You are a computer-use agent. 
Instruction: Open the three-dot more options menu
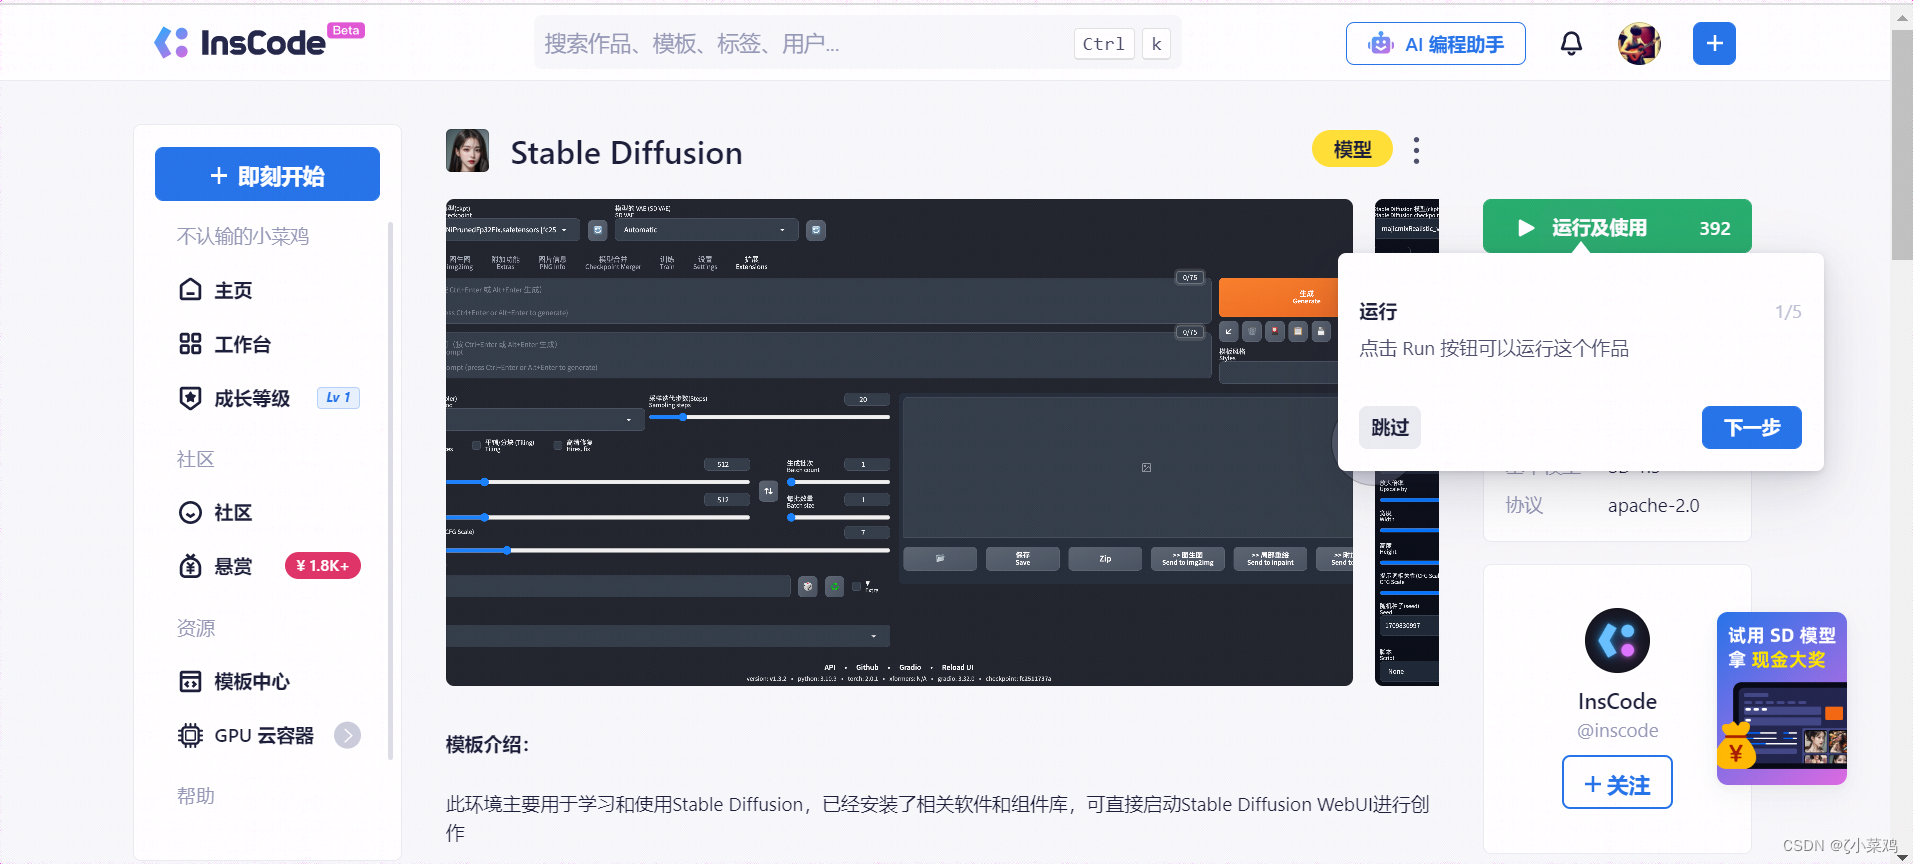(1416, 150)
